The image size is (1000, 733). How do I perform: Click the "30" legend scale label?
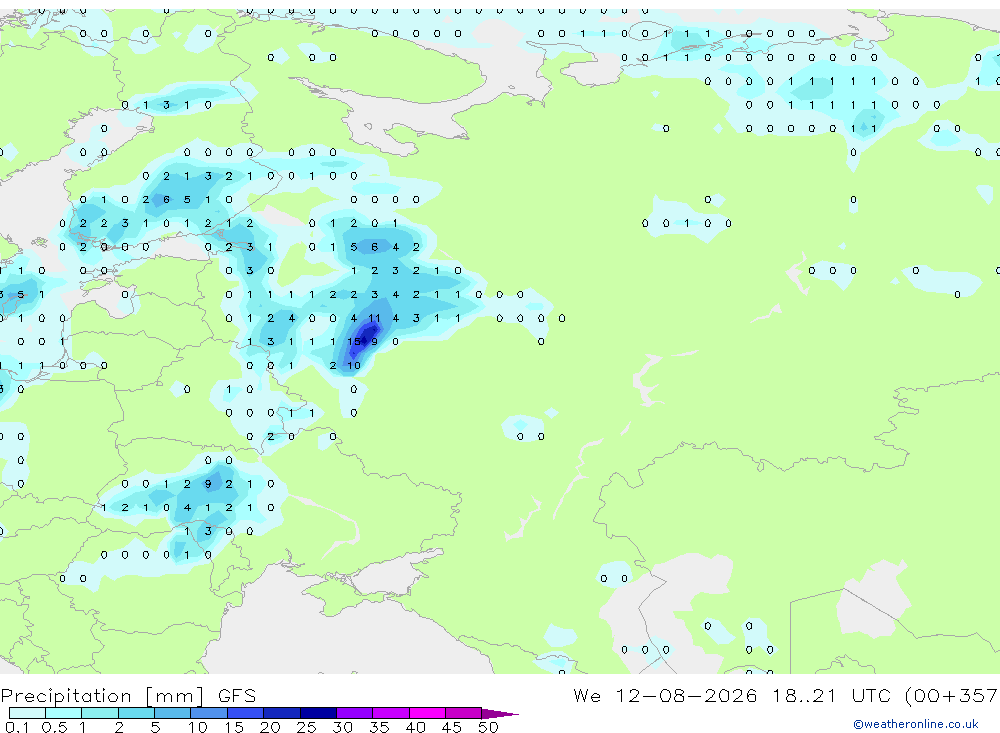click(342, 727)
